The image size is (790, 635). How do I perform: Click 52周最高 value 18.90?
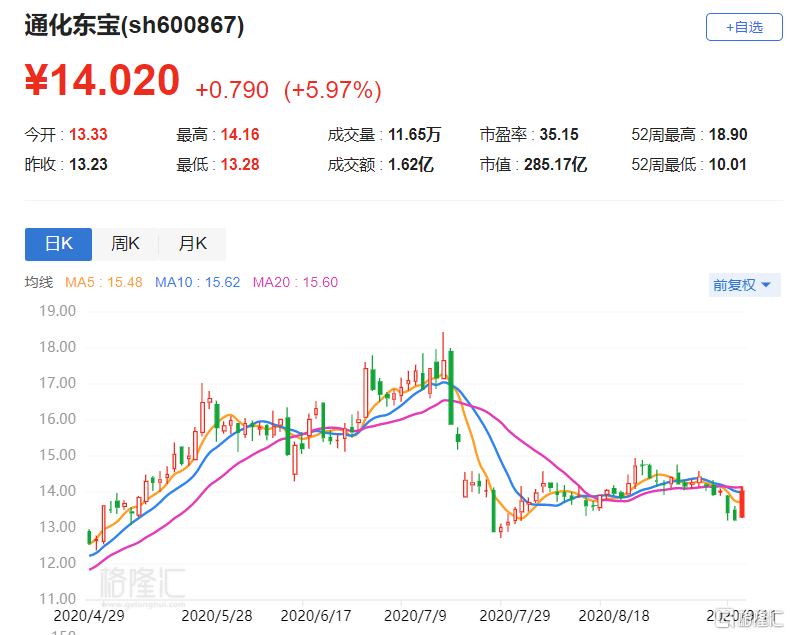pyautogui.click(x=728, y=135)
